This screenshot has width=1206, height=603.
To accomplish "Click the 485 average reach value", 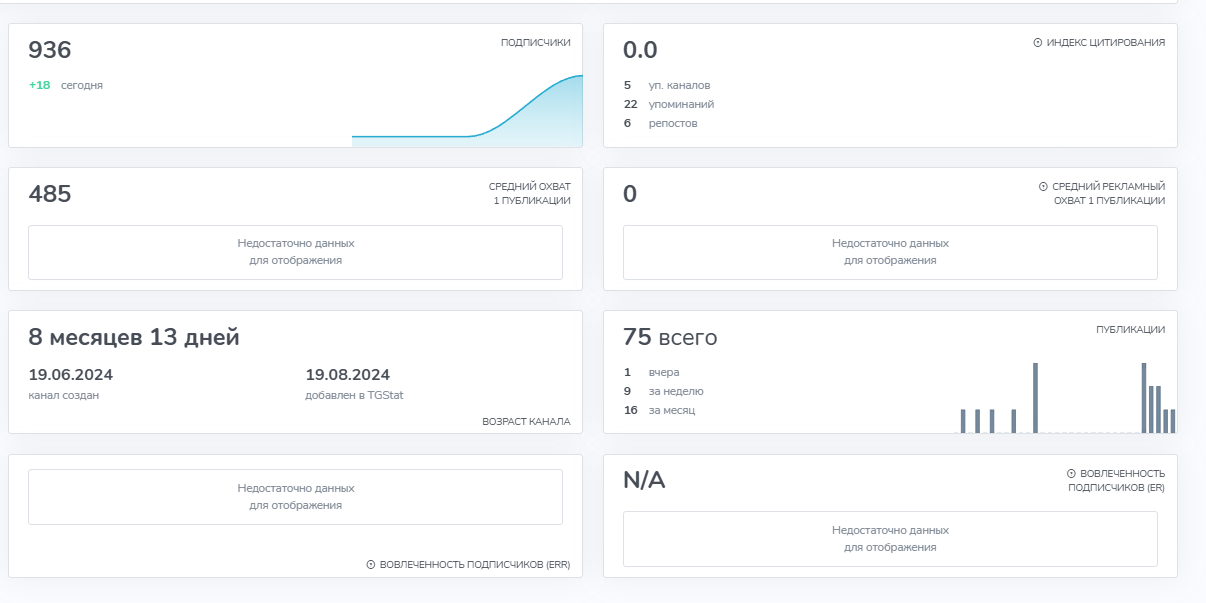I will pyautogui.click(x=50, y=194).
